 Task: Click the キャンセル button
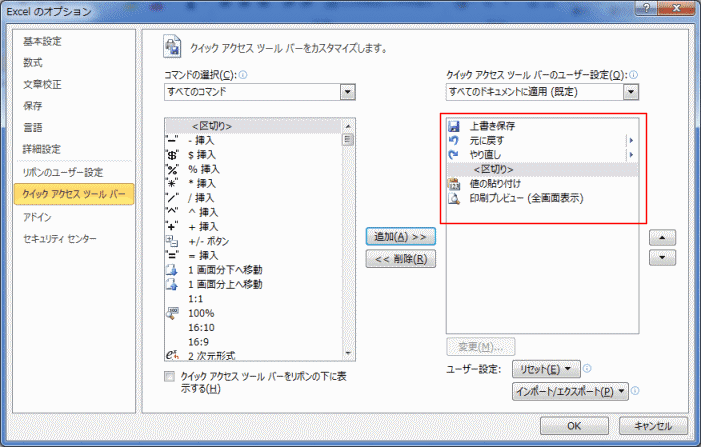click(x=653, y=426)
